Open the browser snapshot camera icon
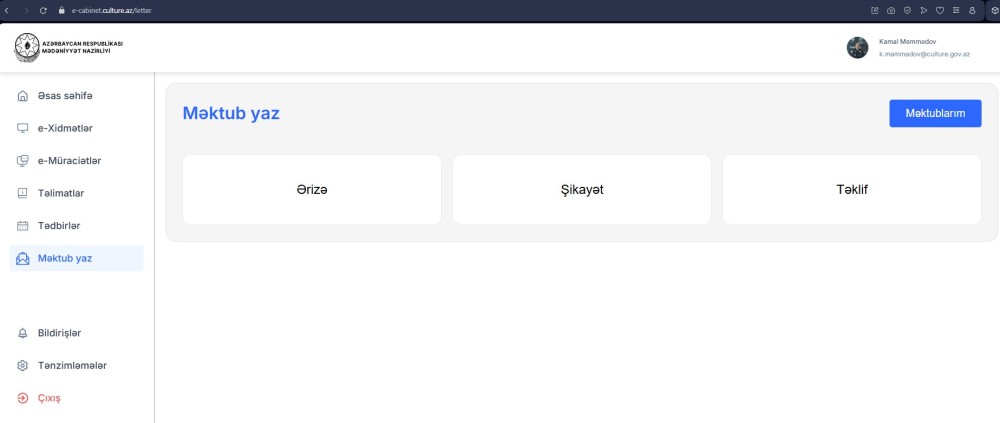Viewport: 1000px width, 423px height. [890, 10]
